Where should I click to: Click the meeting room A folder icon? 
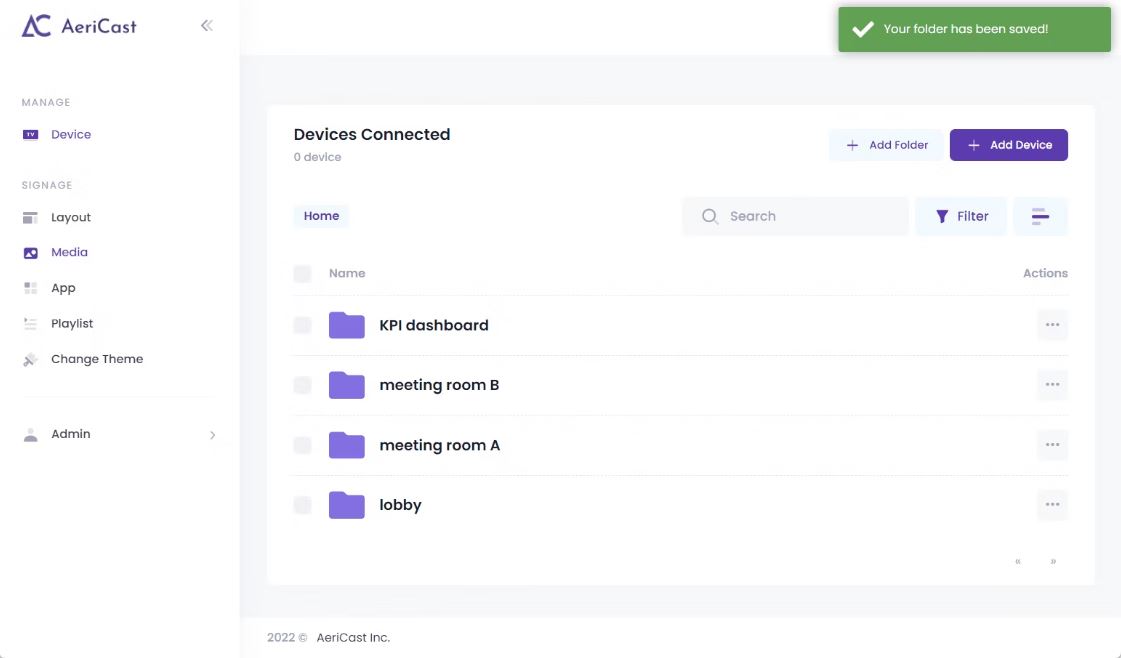346,445
